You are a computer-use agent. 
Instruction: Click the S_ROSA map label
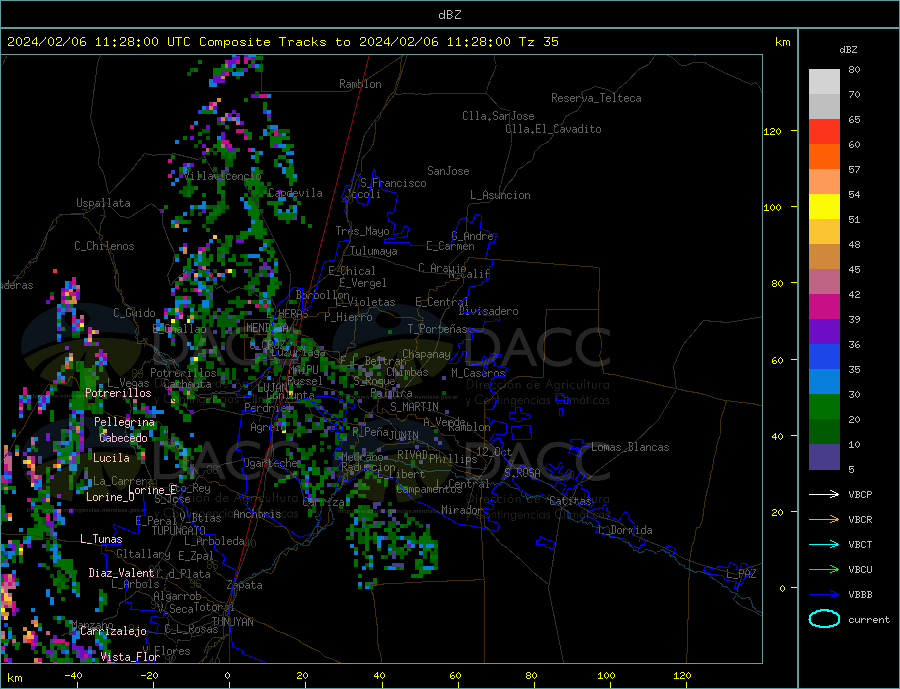(522, 473)
